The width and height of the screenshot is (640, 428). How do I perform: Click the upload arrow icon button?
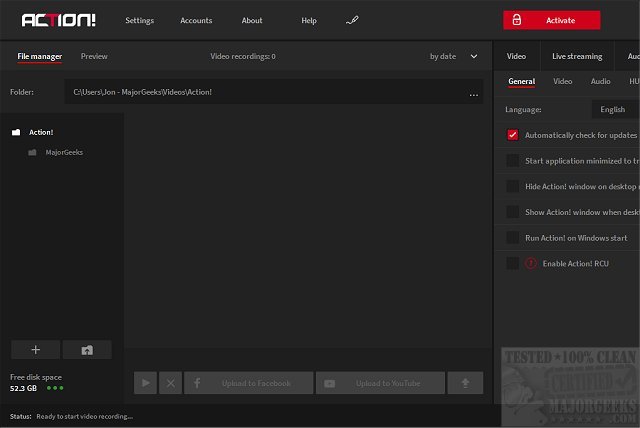[x=466, y=383]
